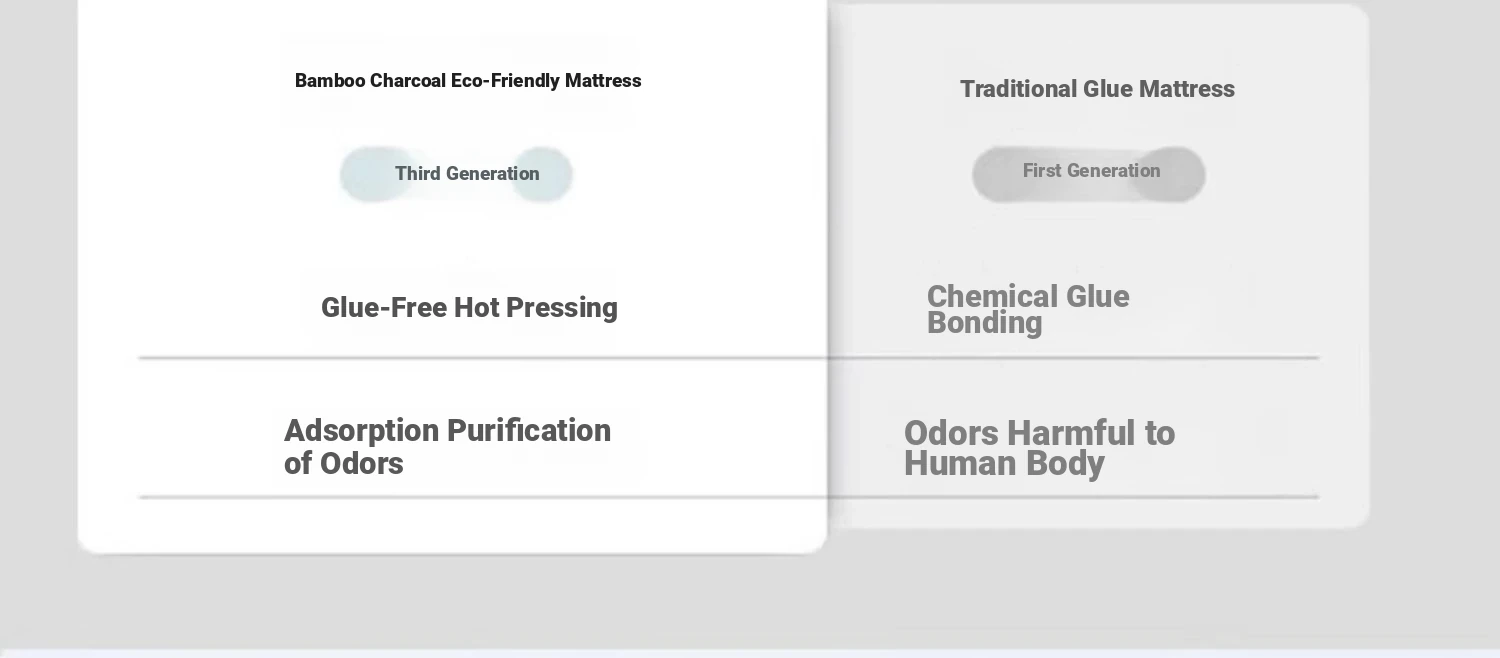Viewport: 1500px width, 658px height.
Task: Select Adsorption Purification of Odors feature
Action: tap(447, 446)
